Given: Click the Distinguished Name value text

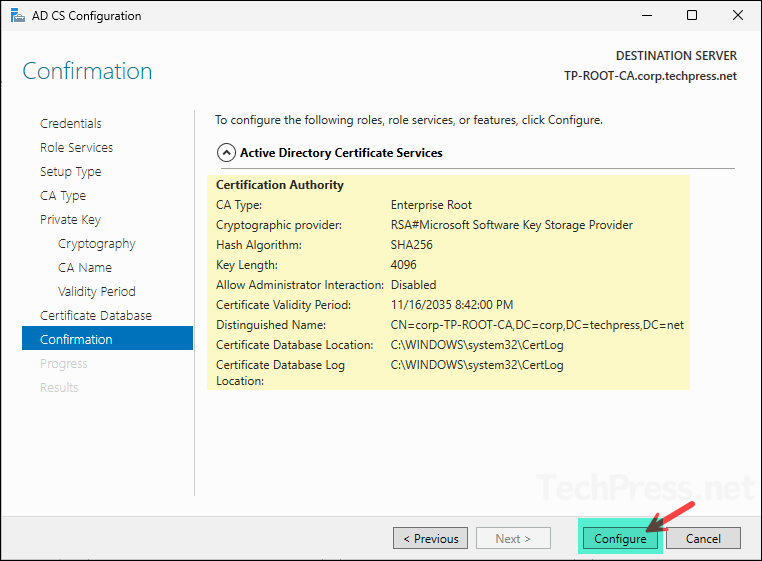Looking at the screenshot, I should coord(537,325).
